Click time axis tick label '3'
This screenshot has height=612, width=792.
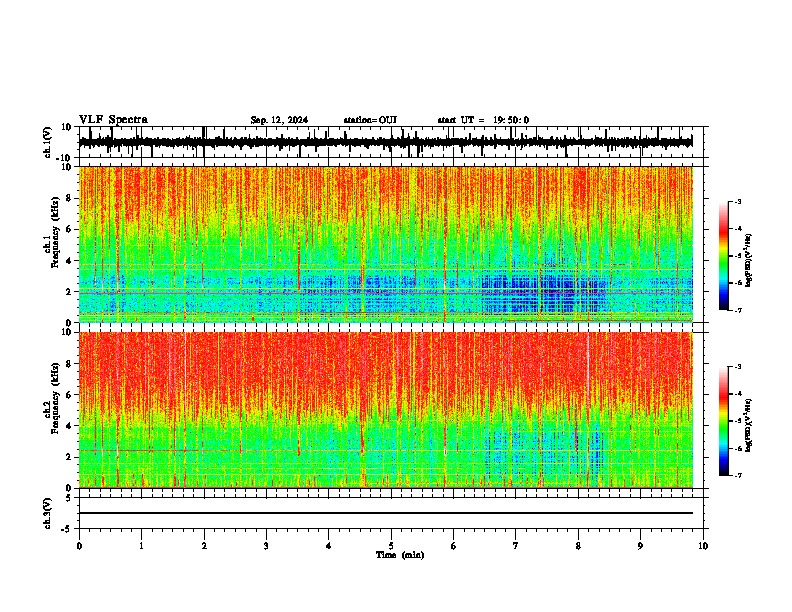point(266,546)
